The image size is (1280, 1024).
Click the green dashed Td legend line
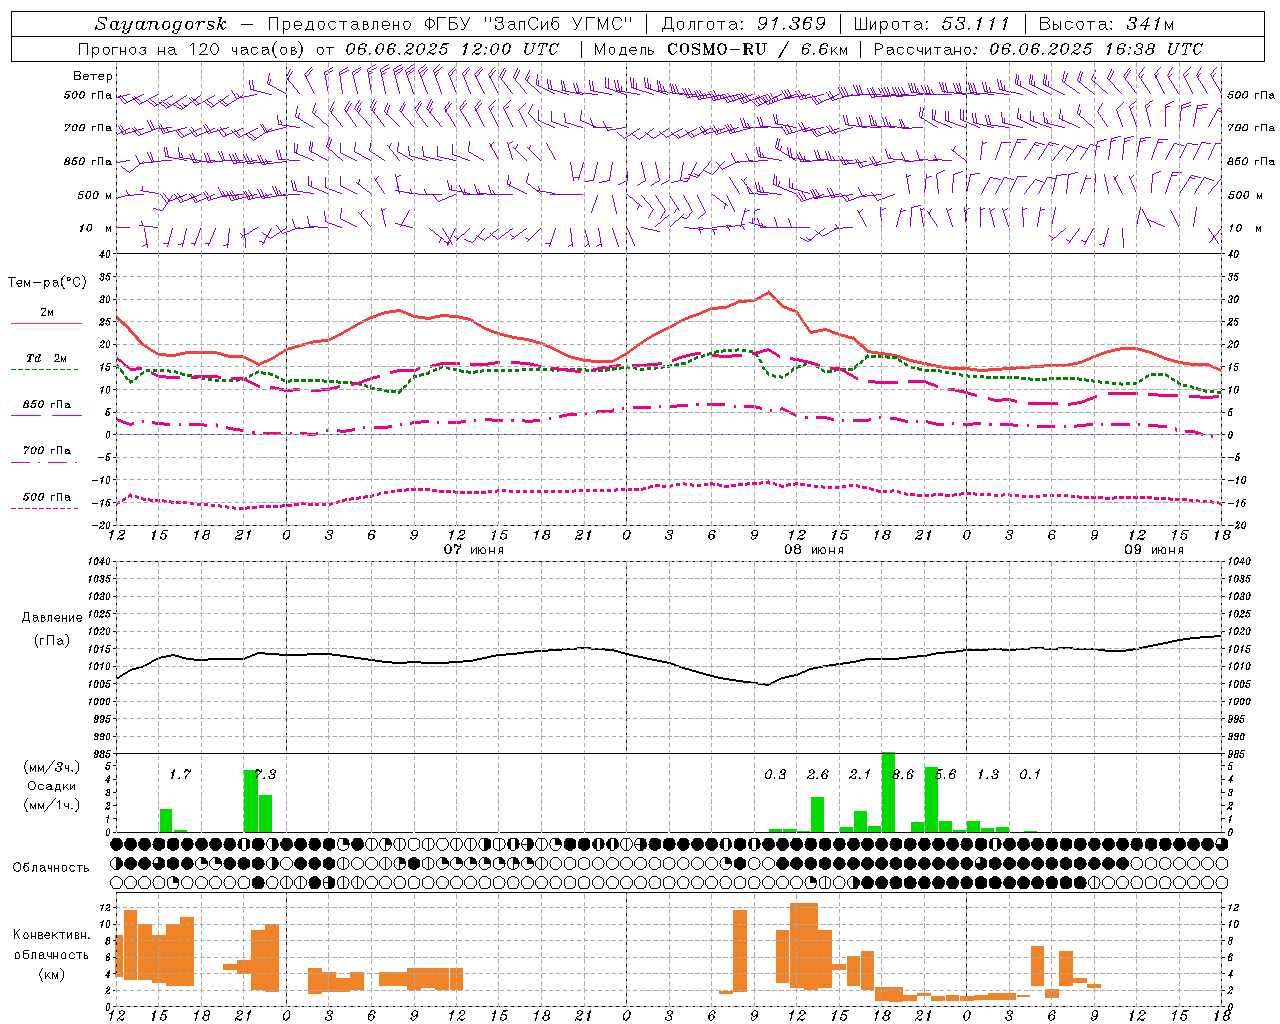tap(44, 369)
